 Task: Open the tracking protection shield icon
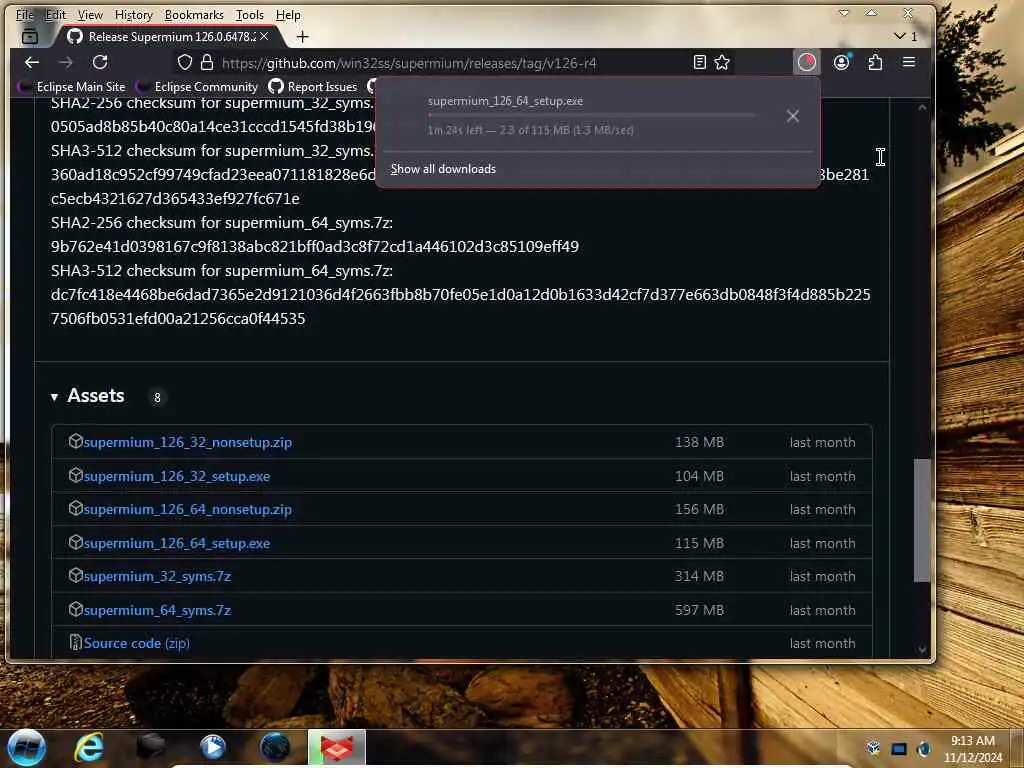pos(185,63)
